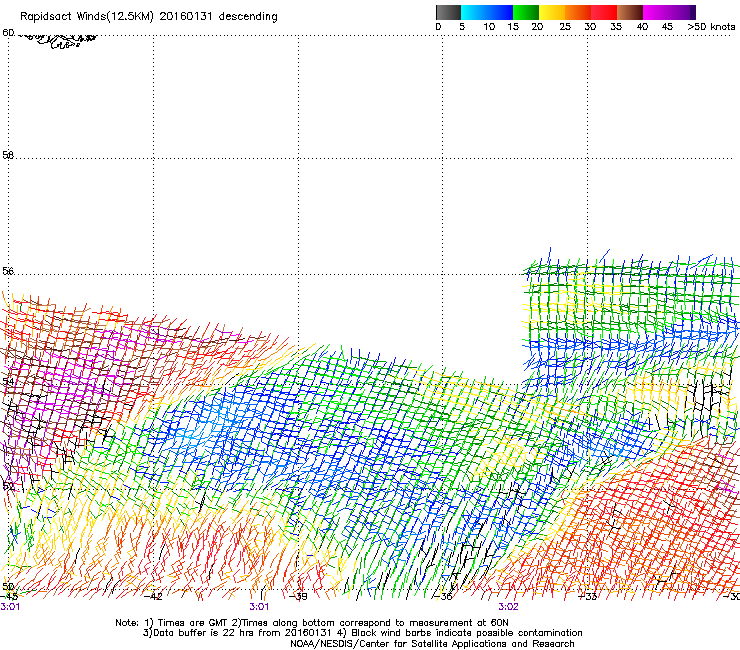Click the '>50 knots' legend label

point(711,27)
